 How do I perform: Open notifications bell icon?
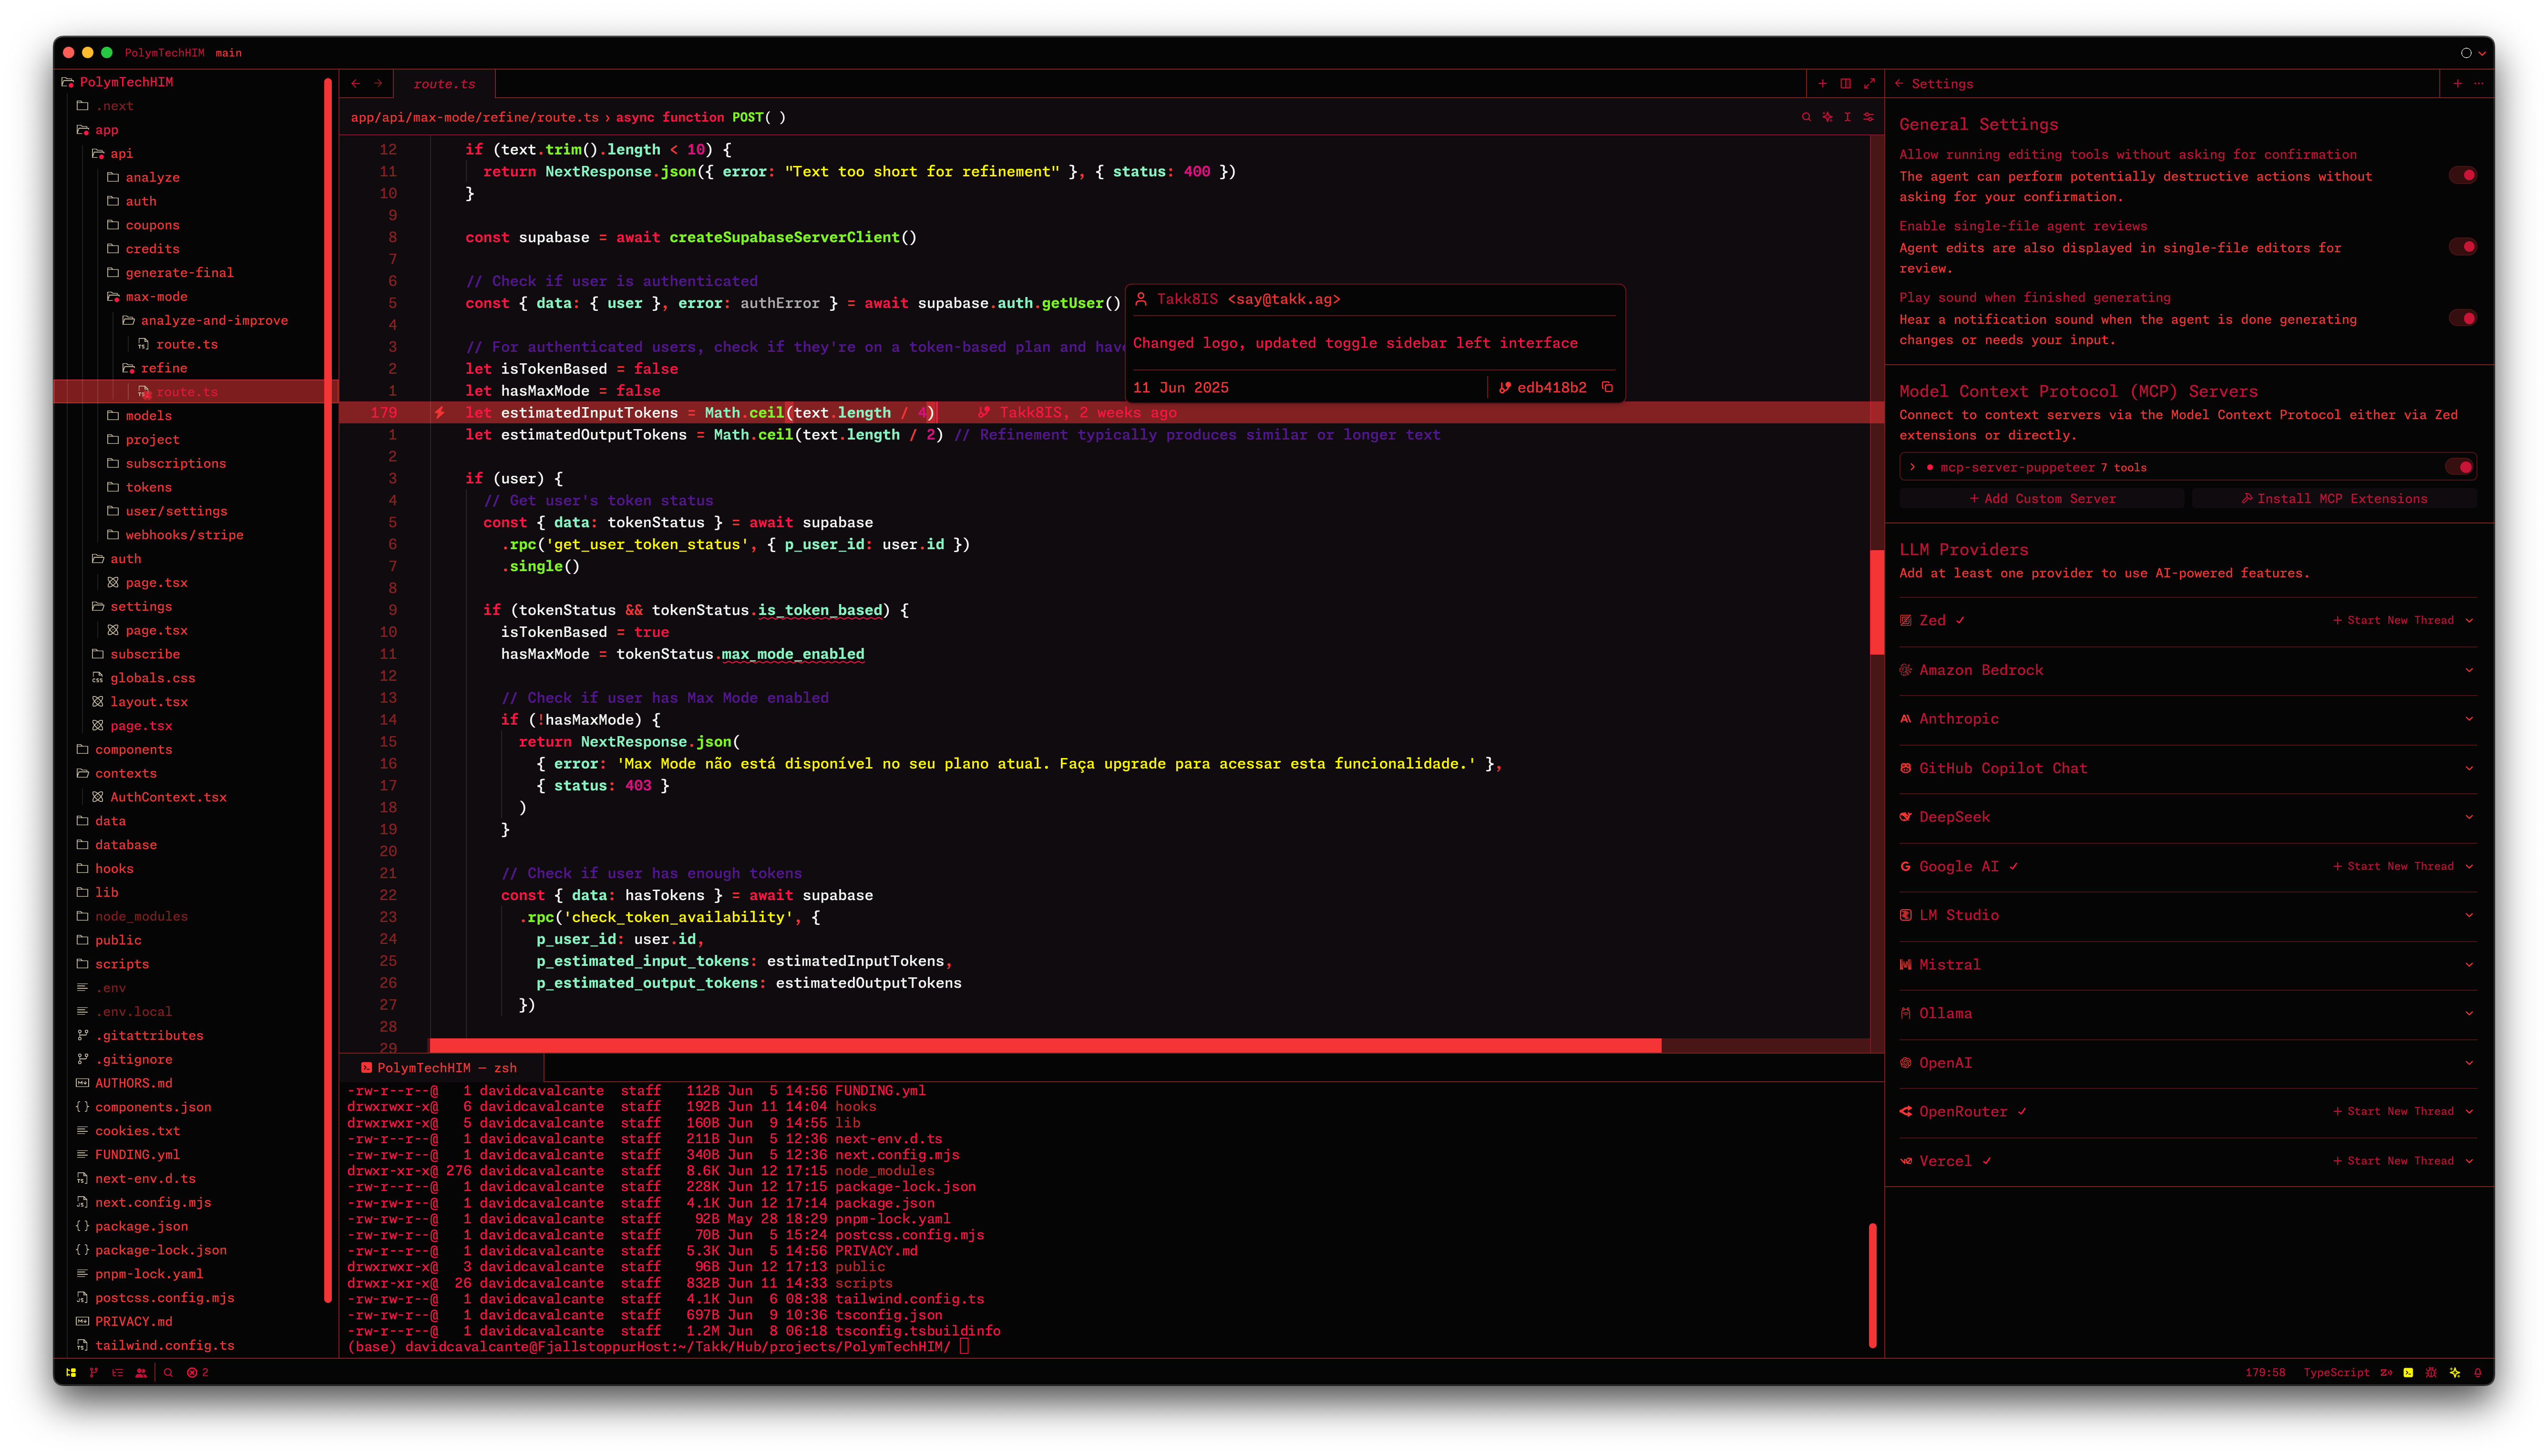[x=2477, y=1372]
